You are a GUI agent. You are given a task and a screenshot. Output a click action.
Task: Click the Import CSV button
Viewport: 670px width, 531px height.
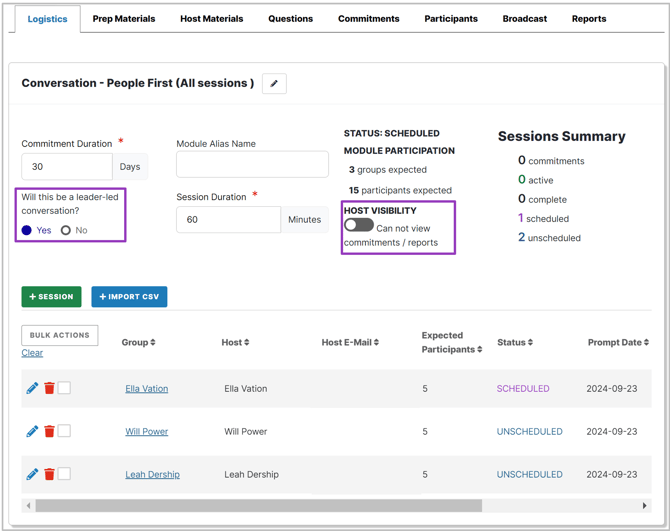pos(129,297)
